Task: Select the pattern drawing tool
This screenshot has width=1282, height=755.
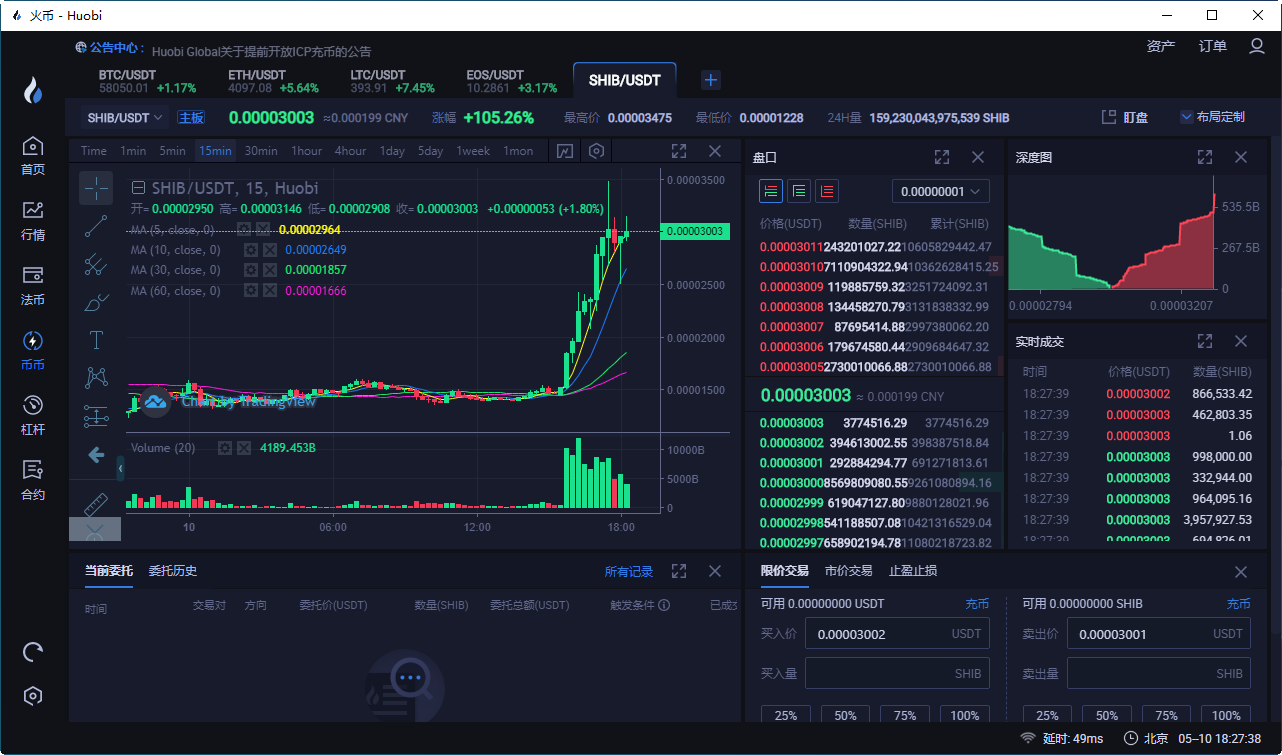Action: click(x=96, y=378)
